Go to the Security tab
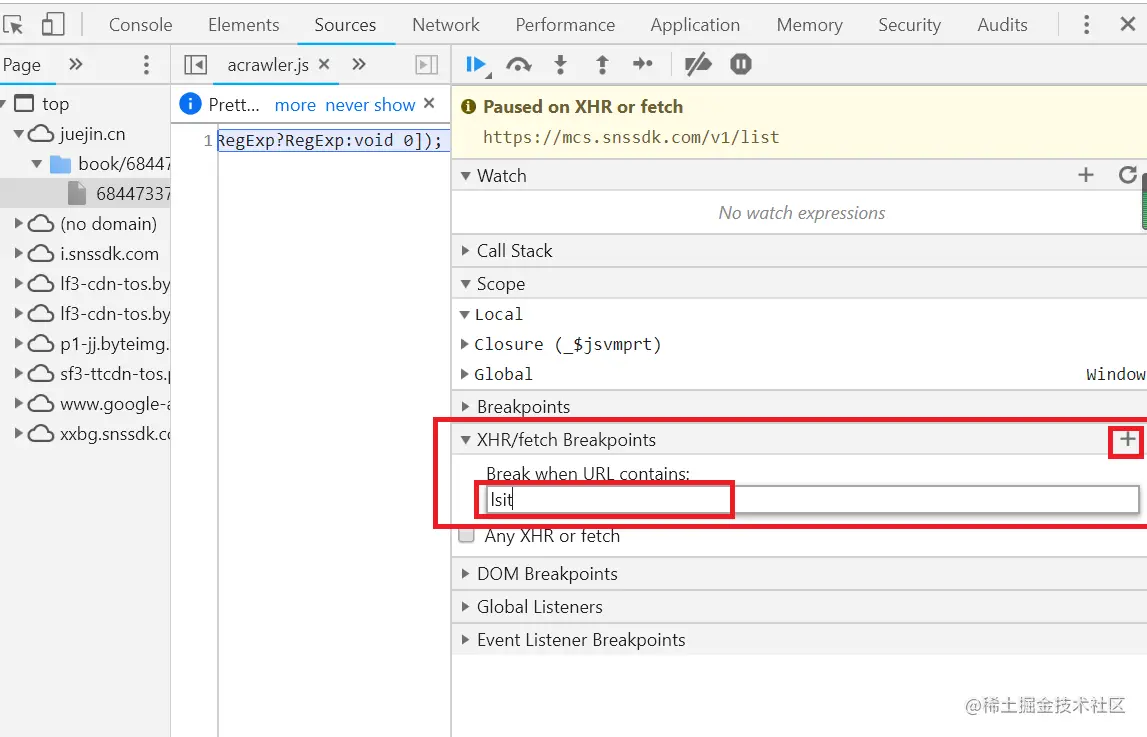The image size is (1147, 737). point(909,25)
